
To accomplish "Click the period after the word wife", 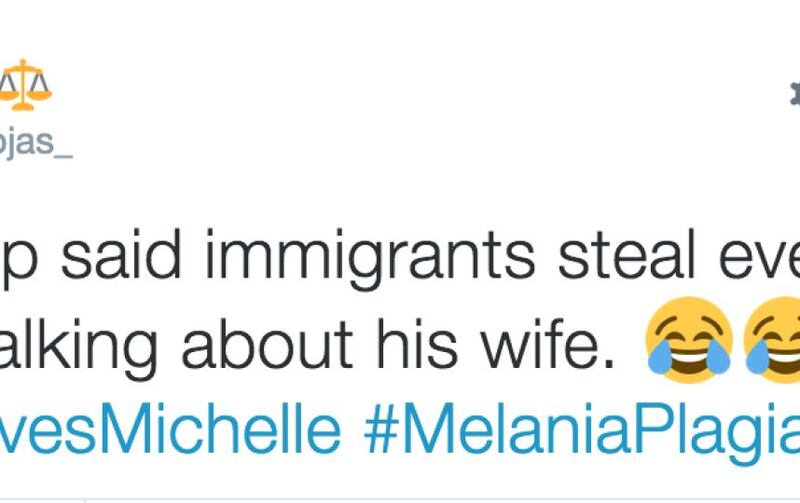I will [608, 364].
